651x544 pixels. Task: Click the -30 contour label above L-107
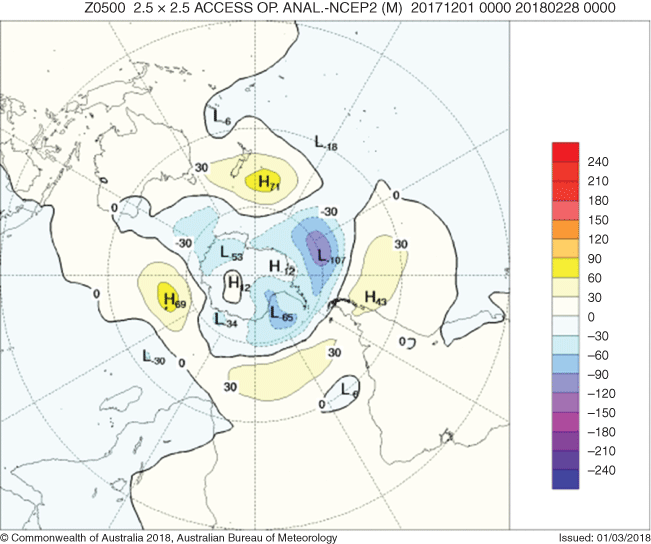point(329,212)
